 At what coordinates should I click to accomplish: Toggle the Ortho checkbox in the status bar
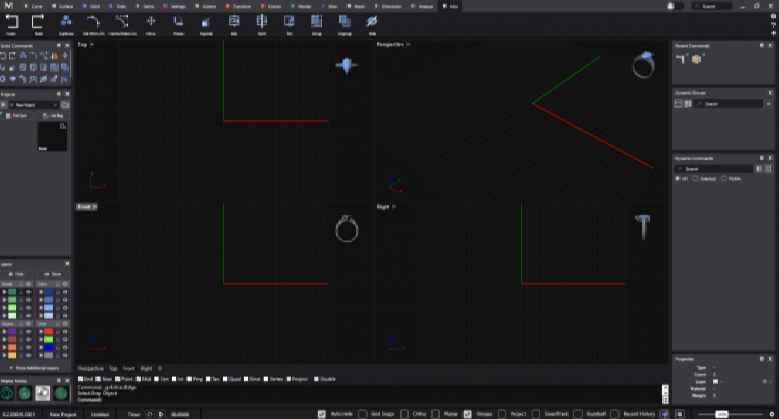coord(404,414)
